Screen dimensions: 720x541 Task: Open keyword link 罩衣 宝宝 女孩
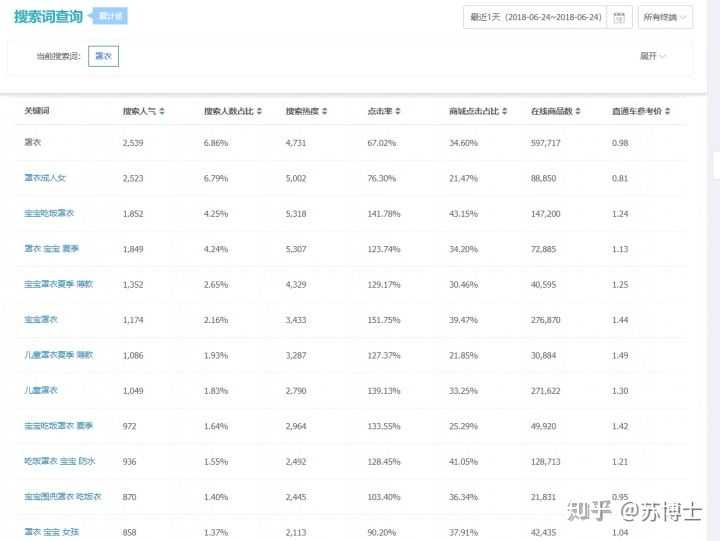(x=51, y=532)
